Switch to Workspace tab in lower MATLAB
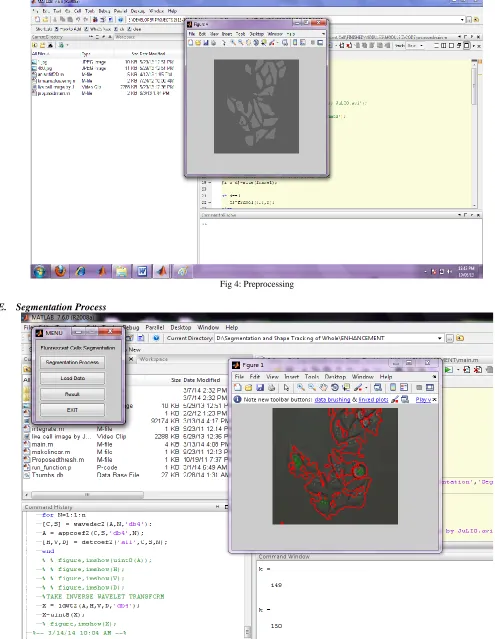This screenshot has height=639, width=495. (153, 359)
